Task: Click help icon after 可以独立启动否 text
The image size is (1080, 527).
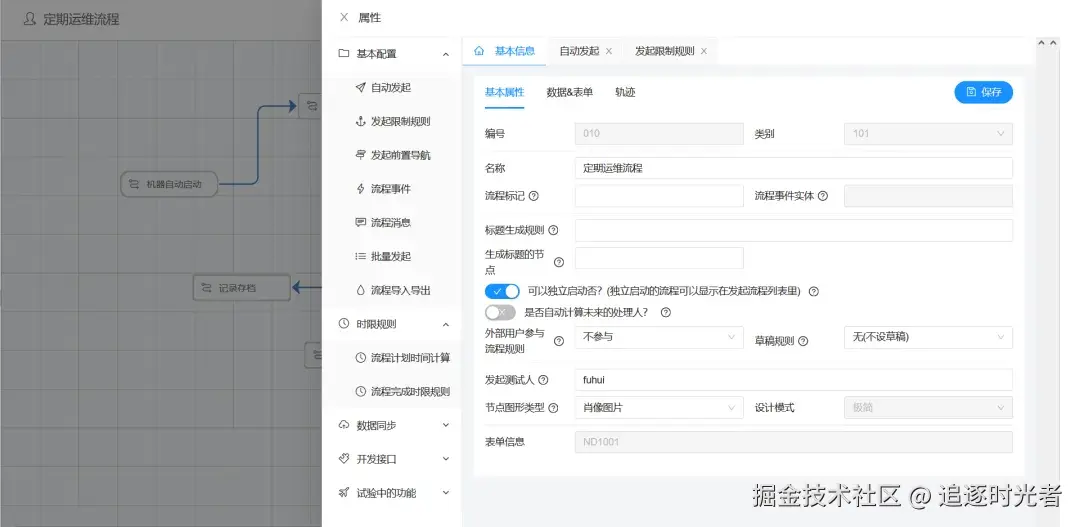Action: click(x=813, y=291)
